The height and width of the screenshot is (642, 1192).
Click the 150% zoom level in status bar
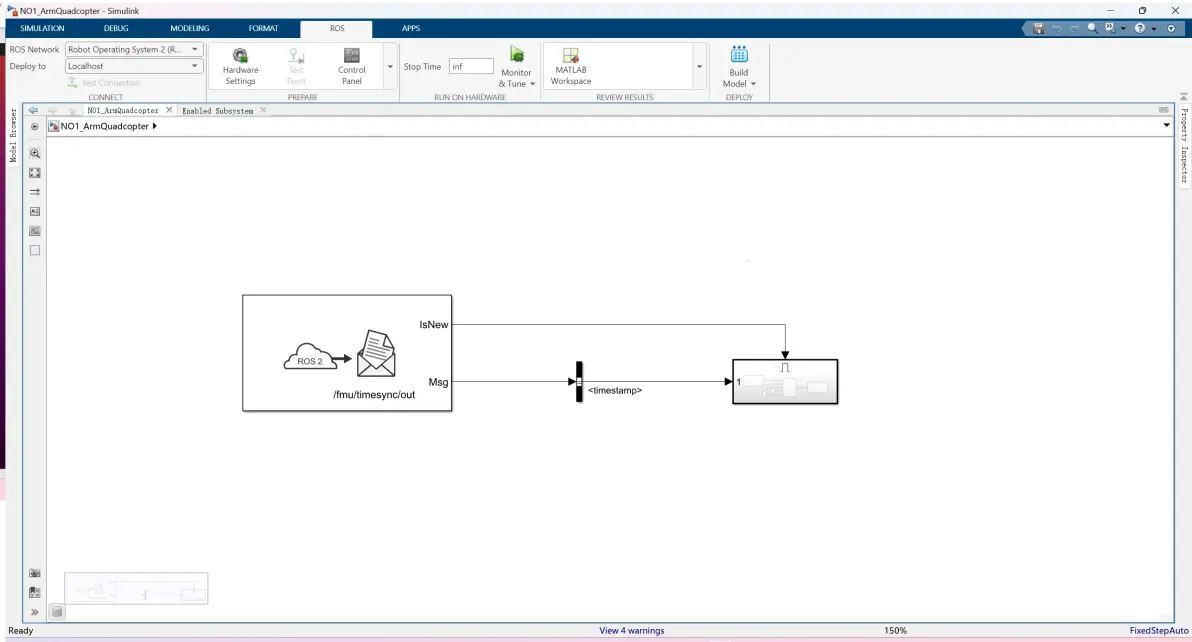(x=895, y=631)
